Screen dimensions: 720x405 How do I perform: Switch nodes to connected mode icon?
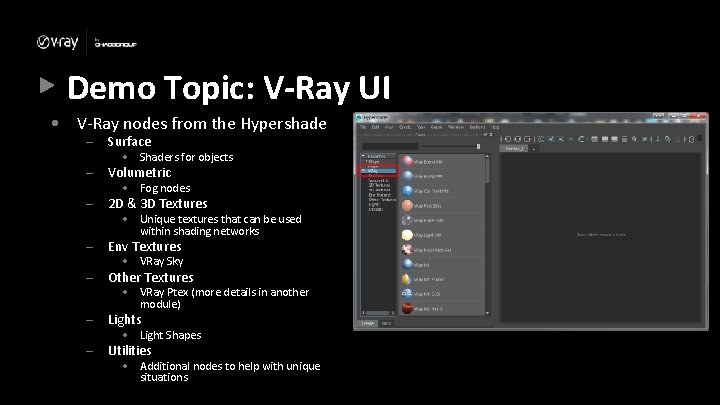[x=605, y=139]
